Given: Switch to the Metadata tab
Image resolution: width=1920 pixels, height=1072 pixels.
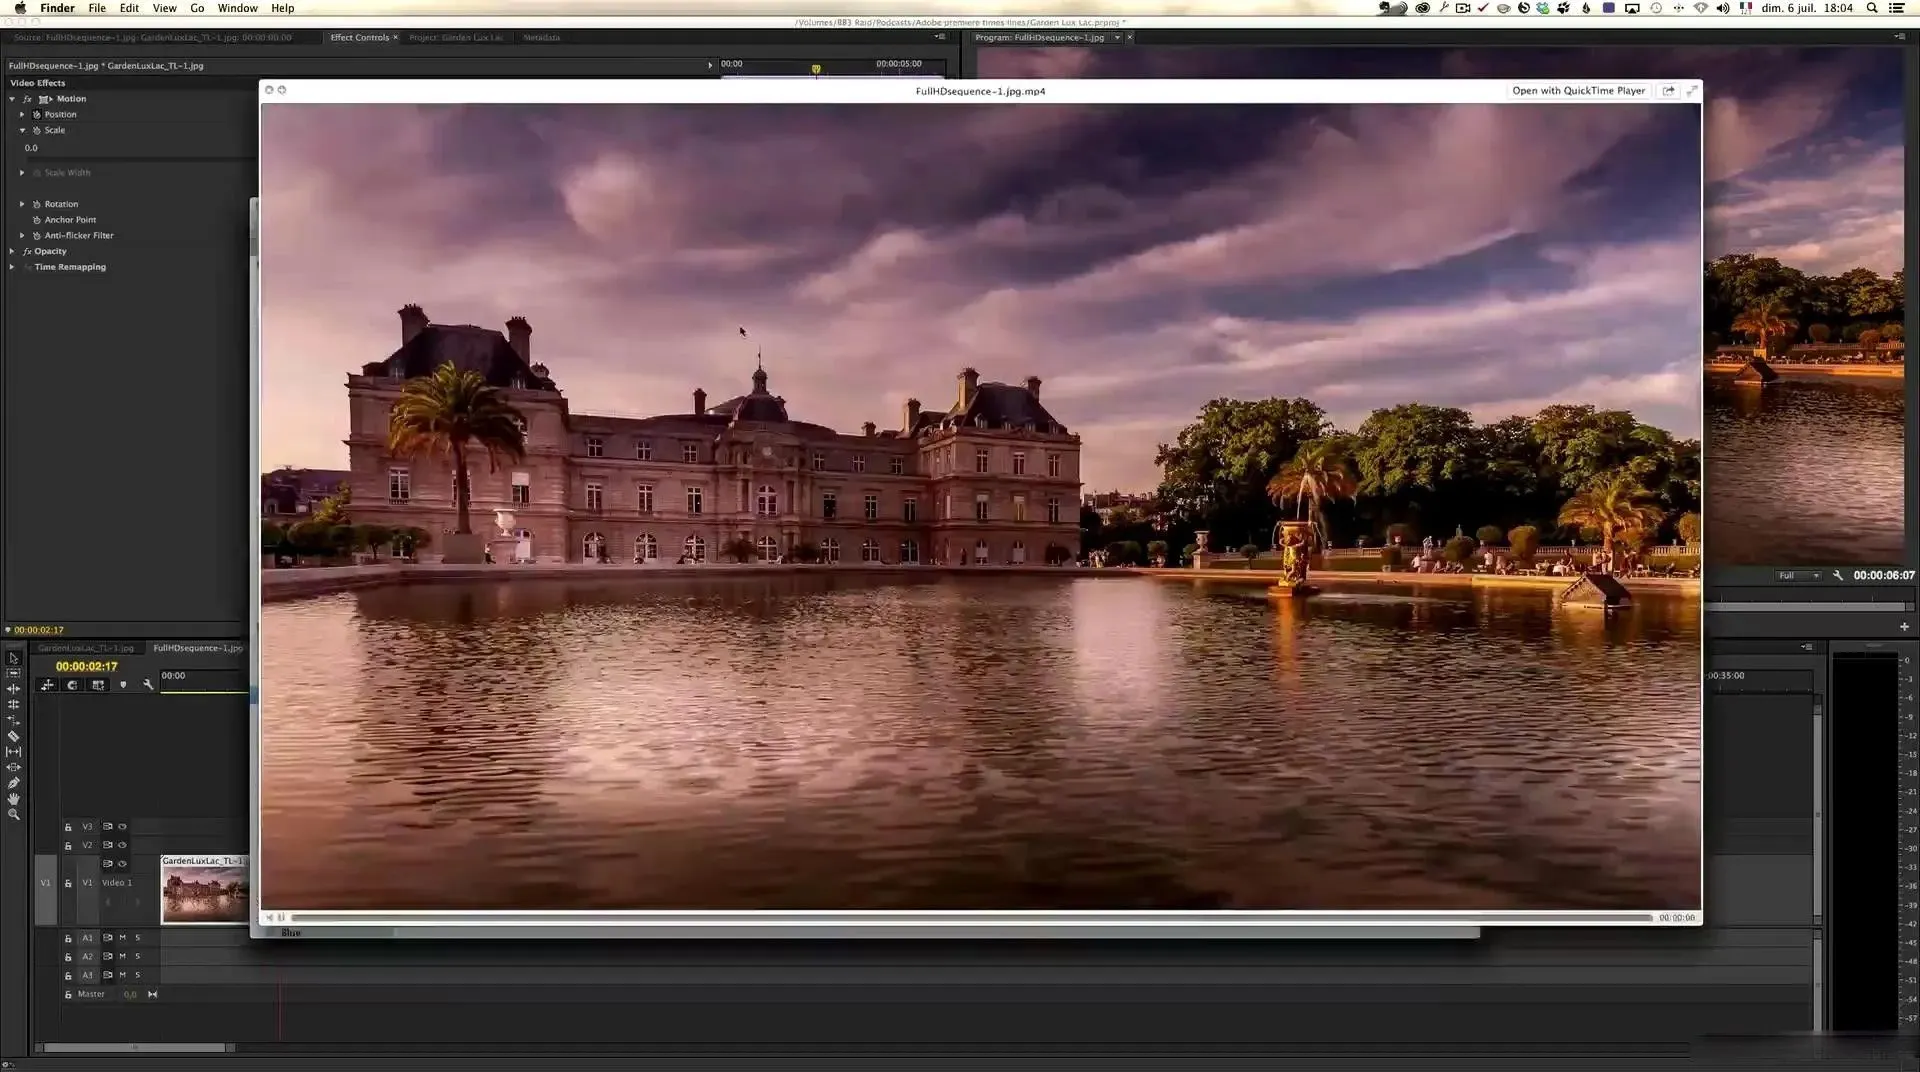Looking at the screenshot, I should tap(541, 38).
